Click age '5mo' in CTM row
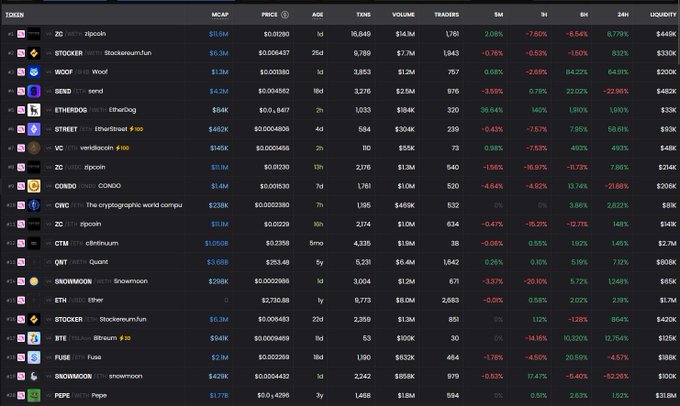The height and width of the screenshot is (406, 680). 316,243
